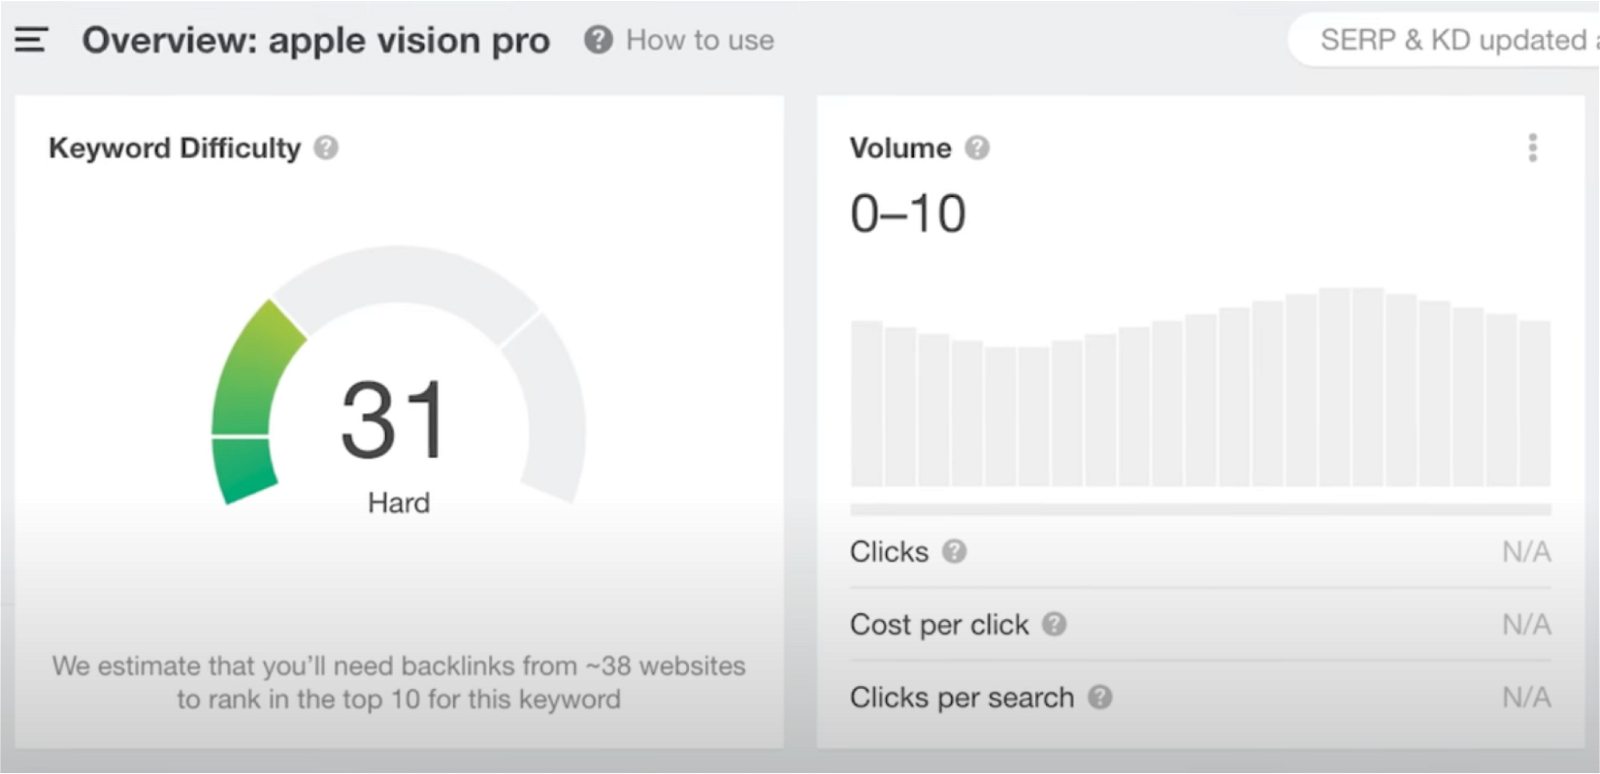Select the rightmost bar in Volume chart
Viewport: 1600px width, 774px height.
pyautogui.click(x=1535, y=403)
